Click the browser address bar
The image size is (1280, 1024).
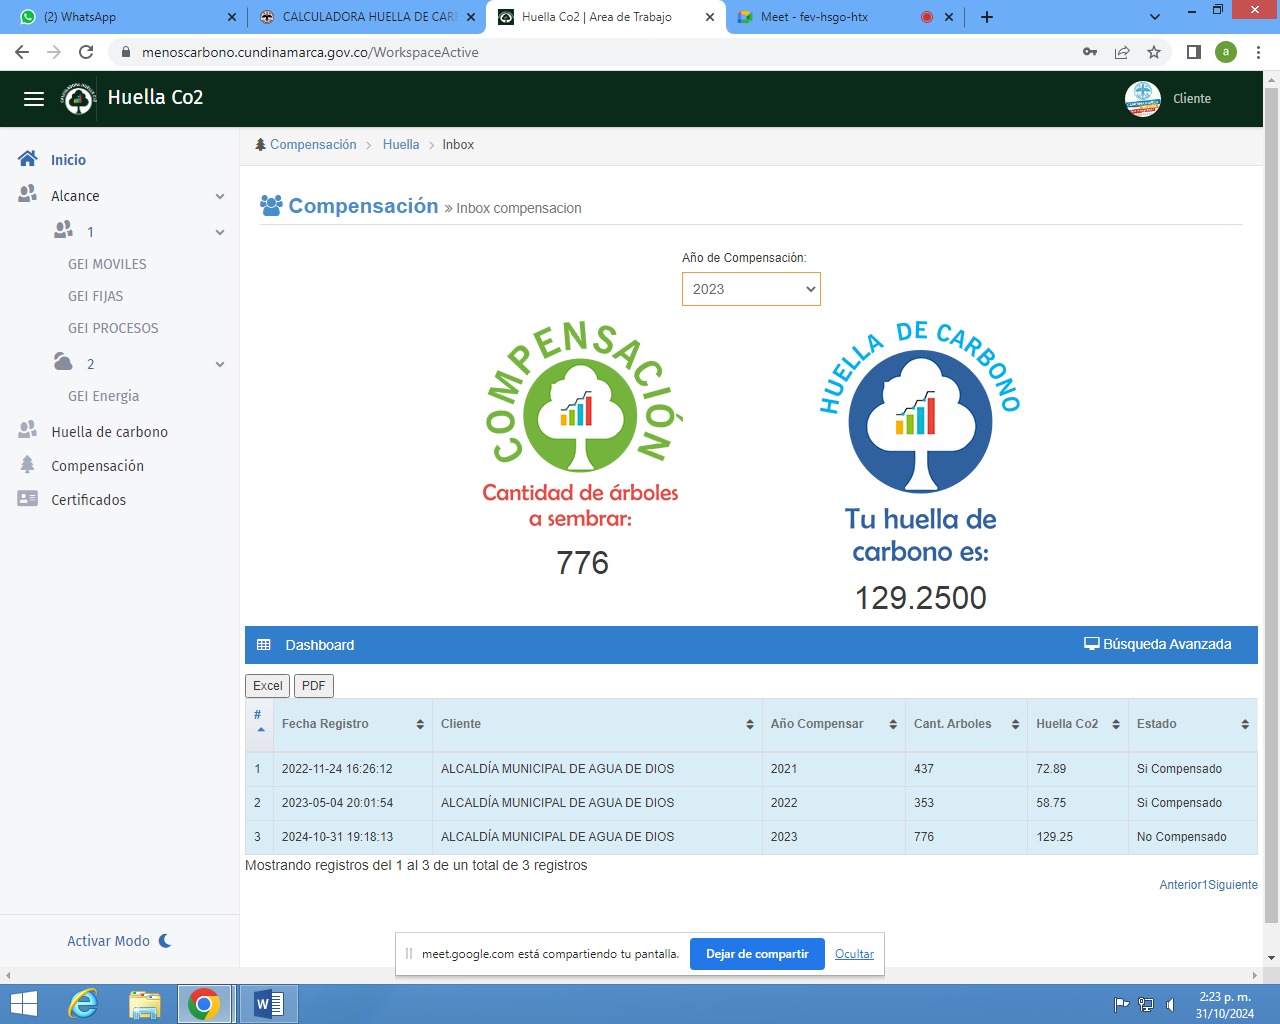600,52
